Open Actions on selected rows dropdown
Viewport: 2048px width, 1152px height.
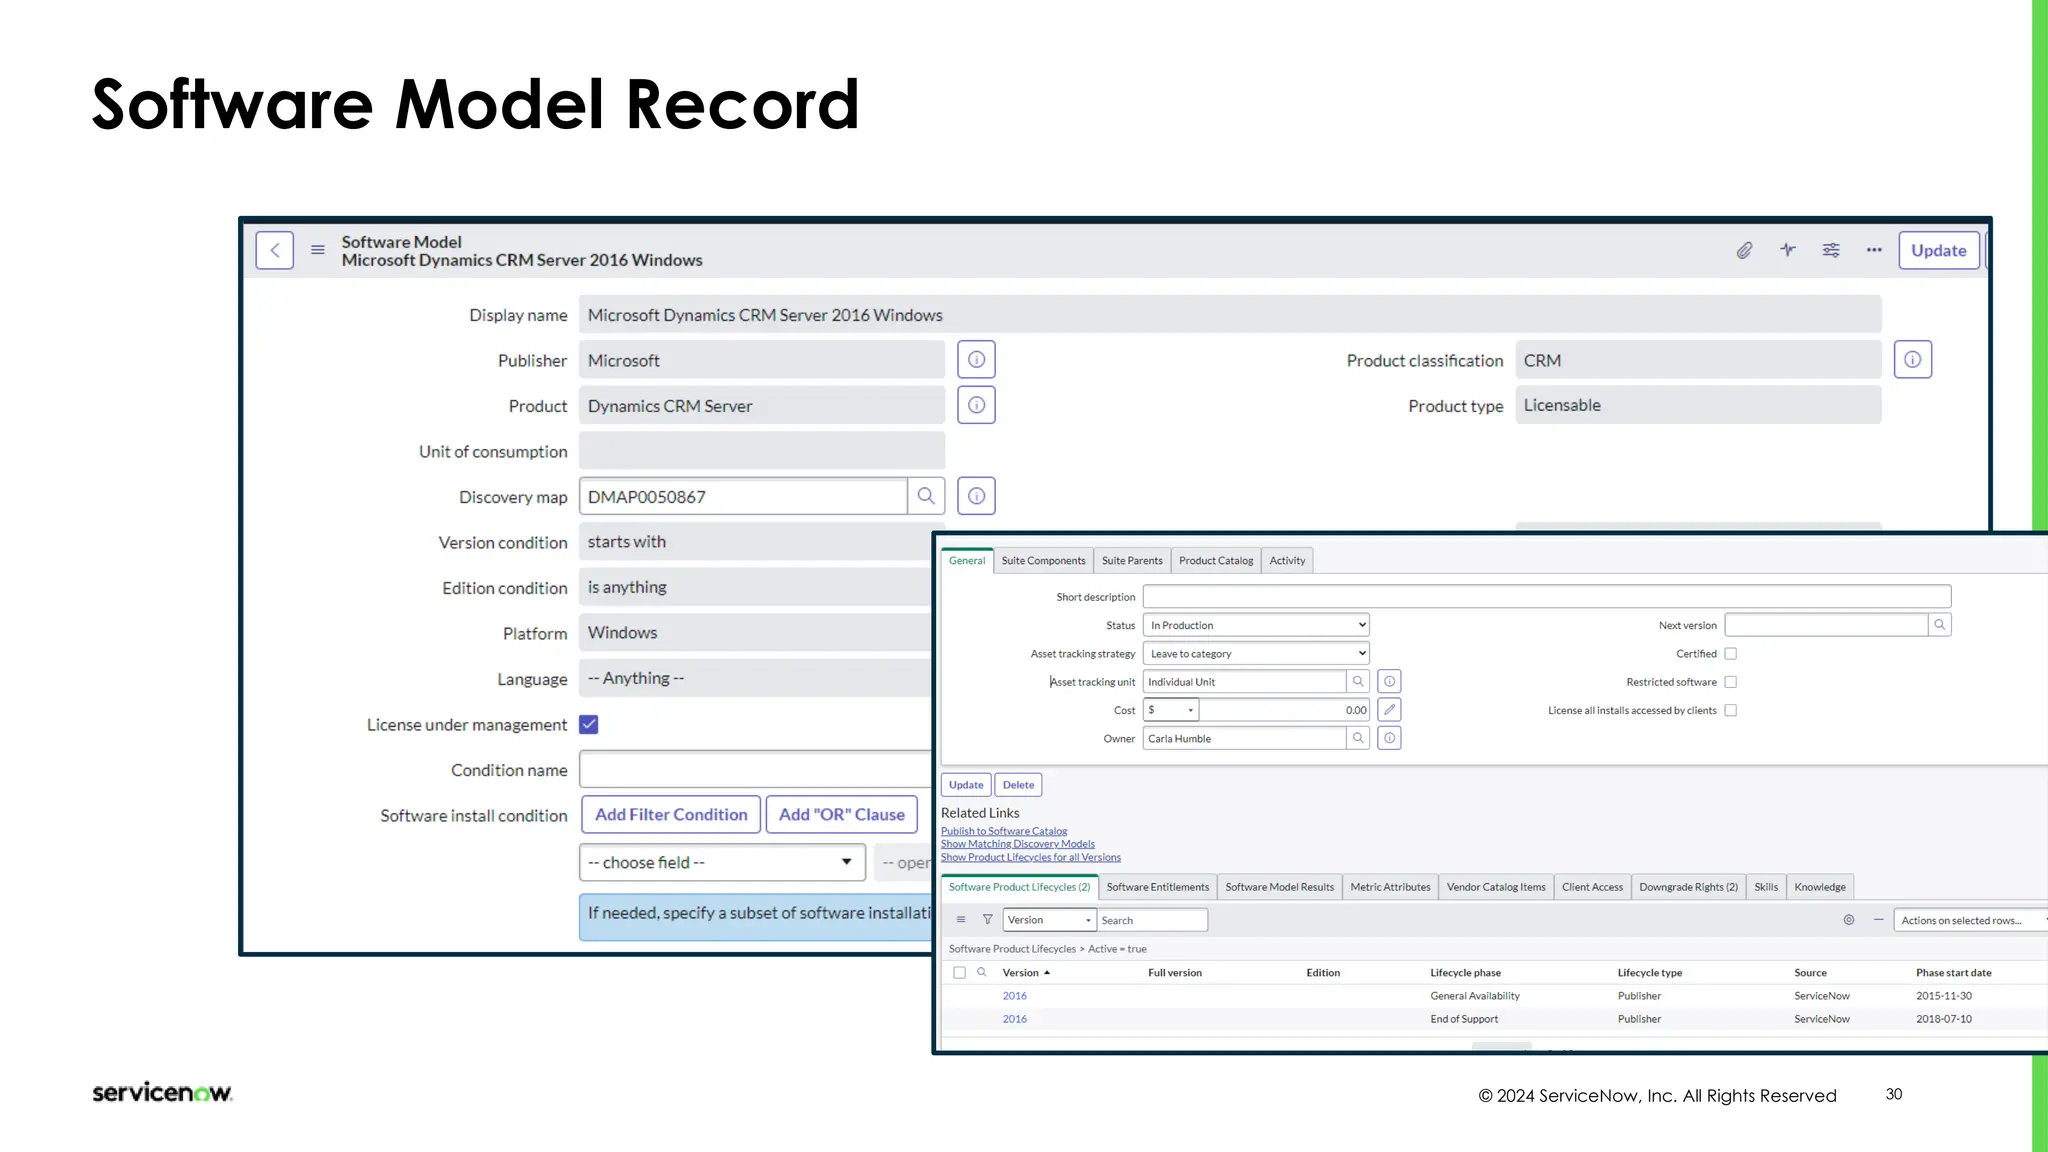1970,920
